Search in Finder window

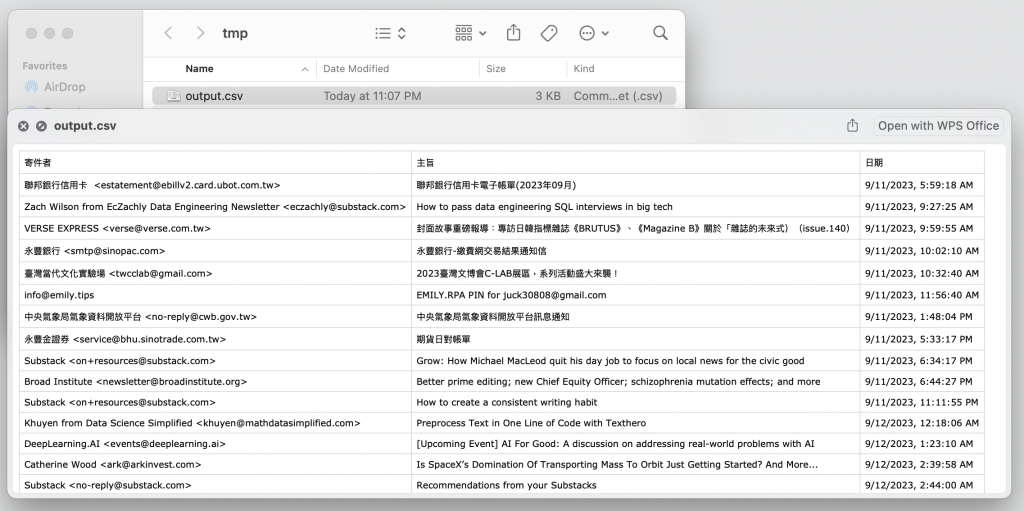pos(660,33)
